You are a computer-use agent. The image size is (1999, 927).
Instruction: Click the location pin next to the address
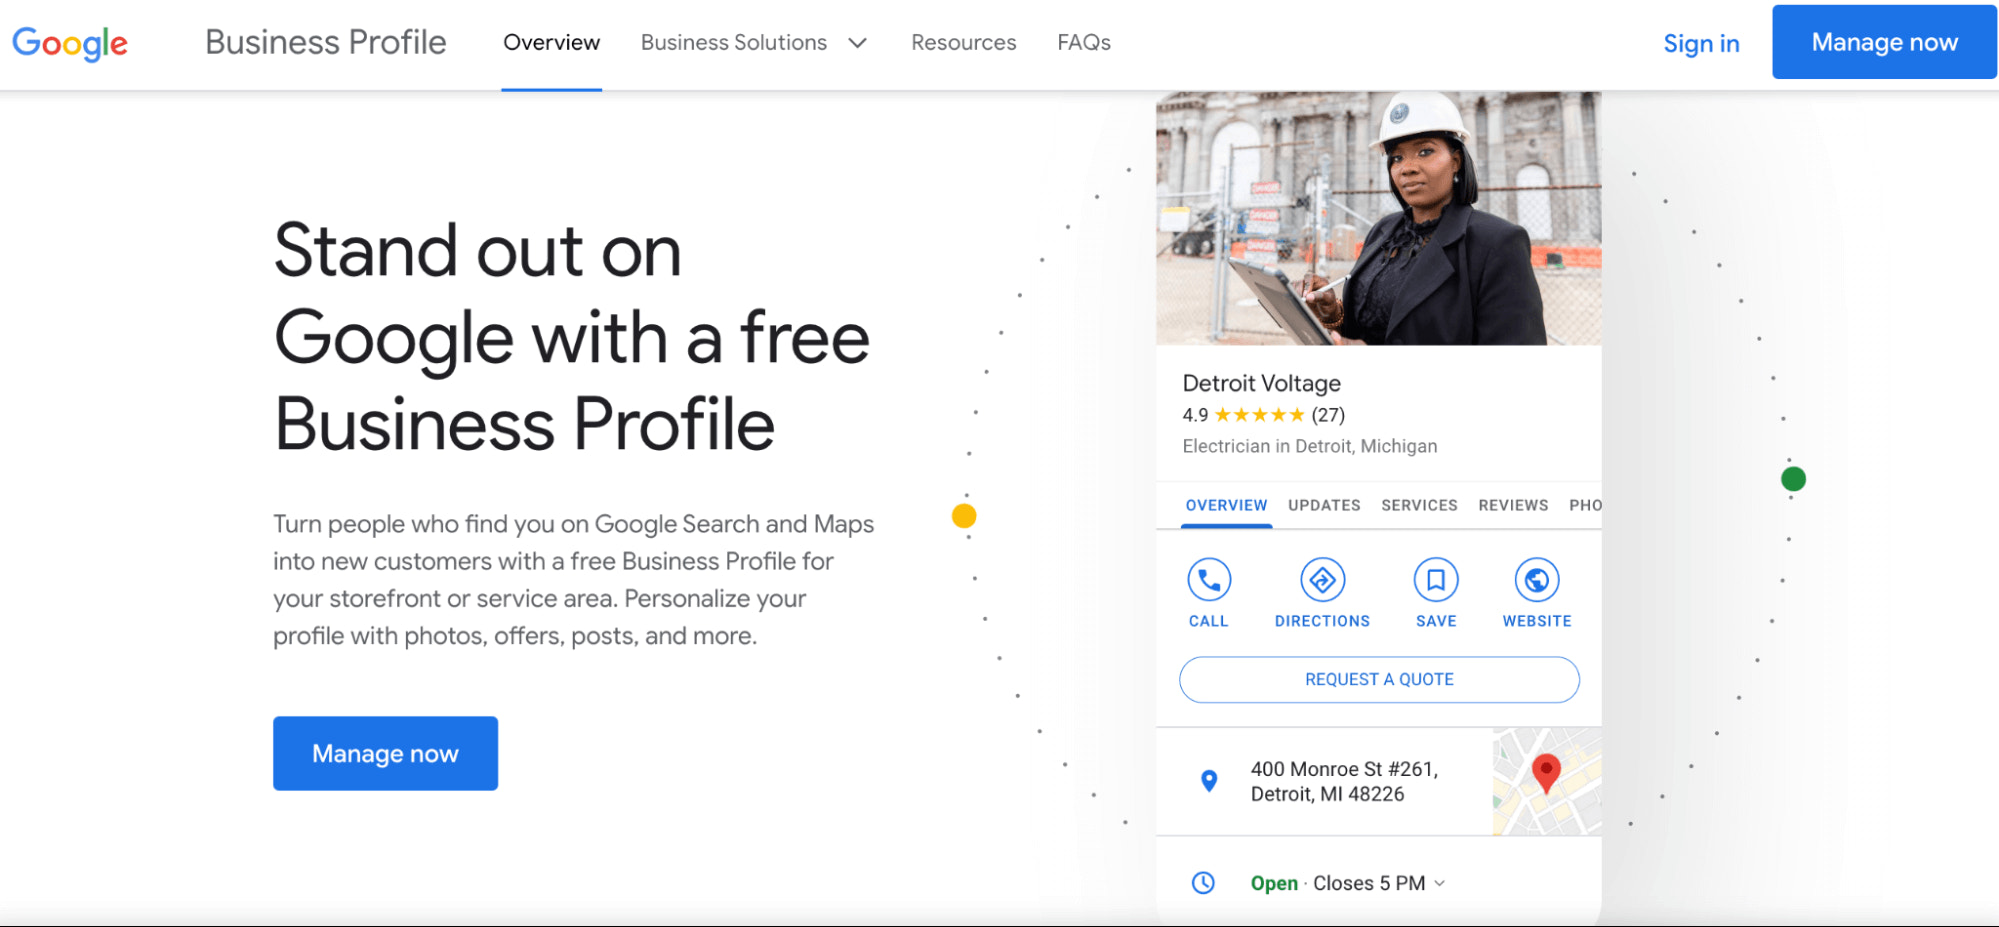(x=1209, y=782)
